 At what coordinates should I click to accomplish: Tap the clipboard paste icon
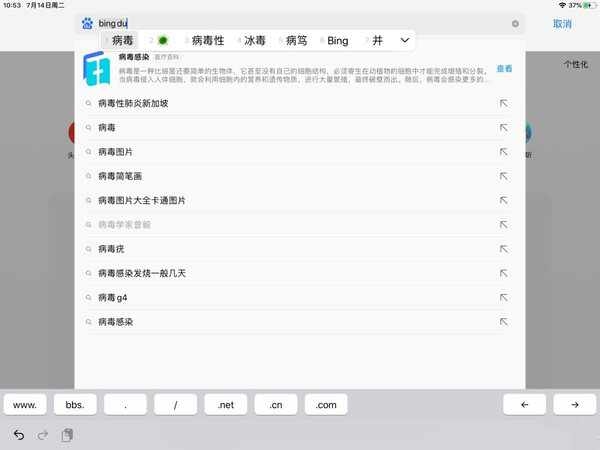coord(67,435)
